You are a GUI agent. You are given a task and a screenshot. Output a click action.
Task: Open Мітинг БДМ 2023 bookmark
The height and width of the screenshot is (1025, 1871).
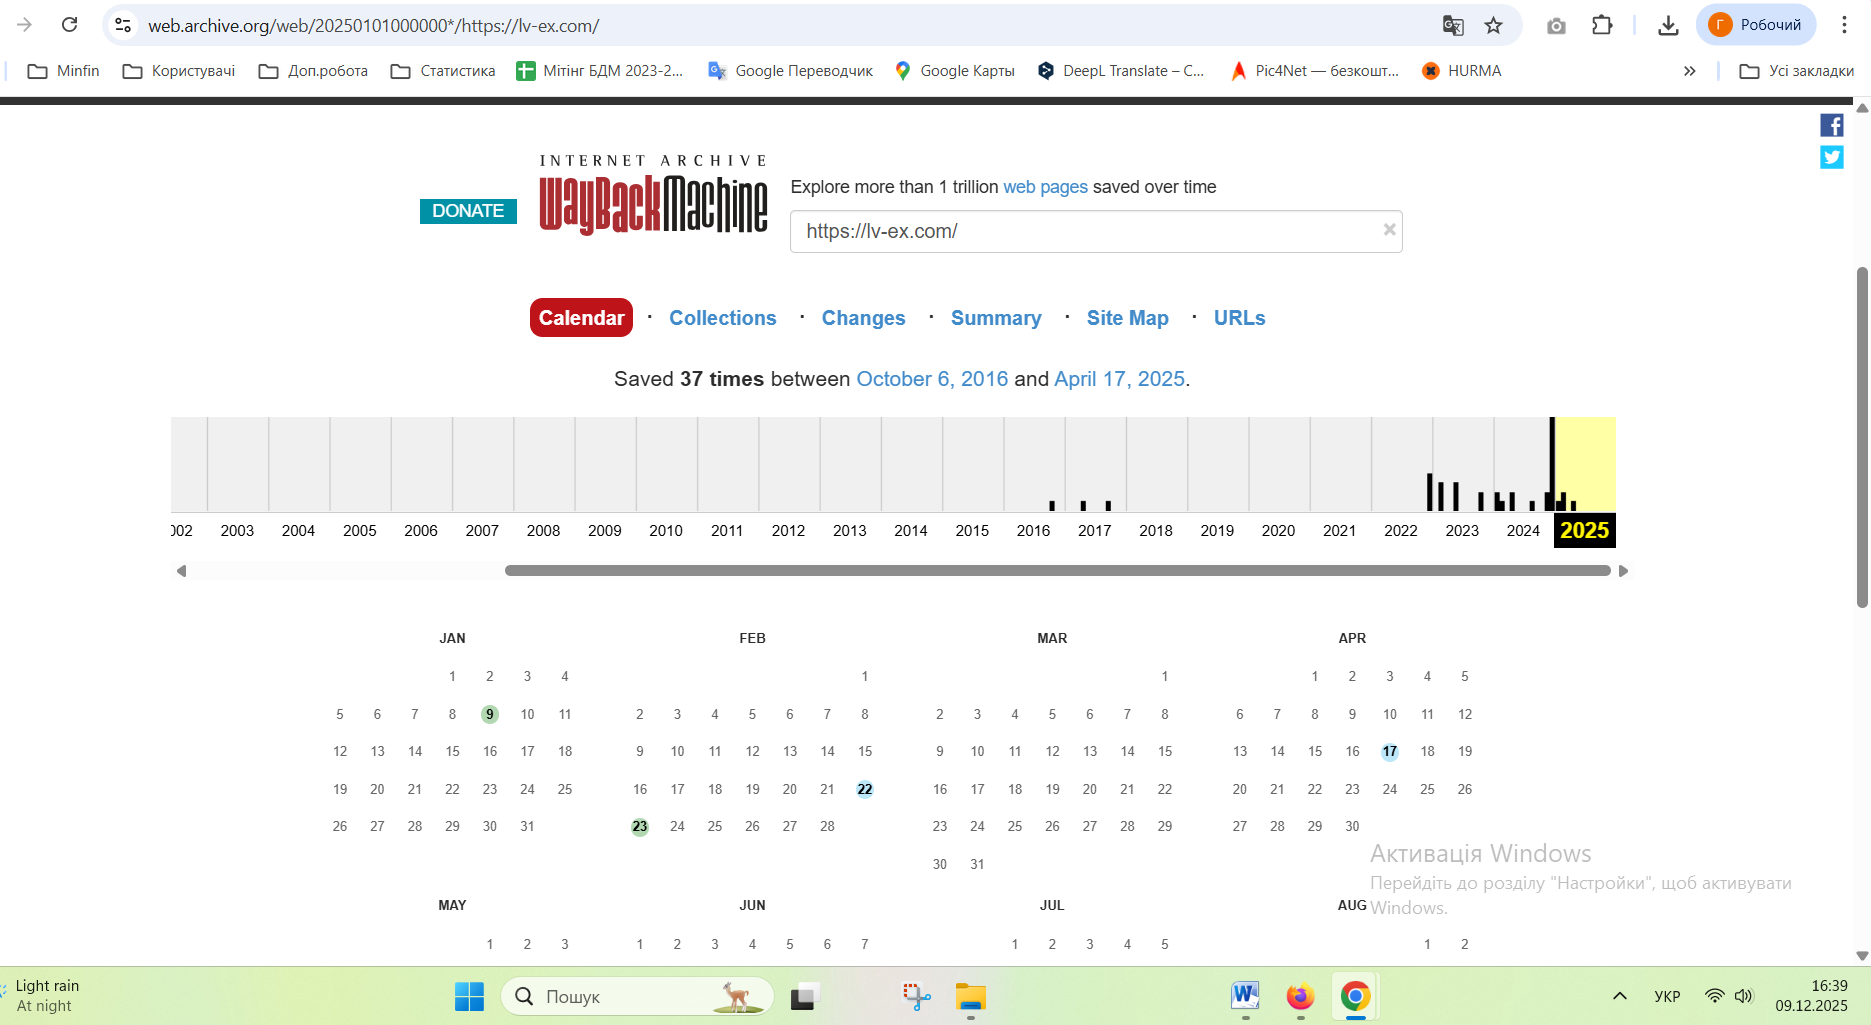(600, 71)
